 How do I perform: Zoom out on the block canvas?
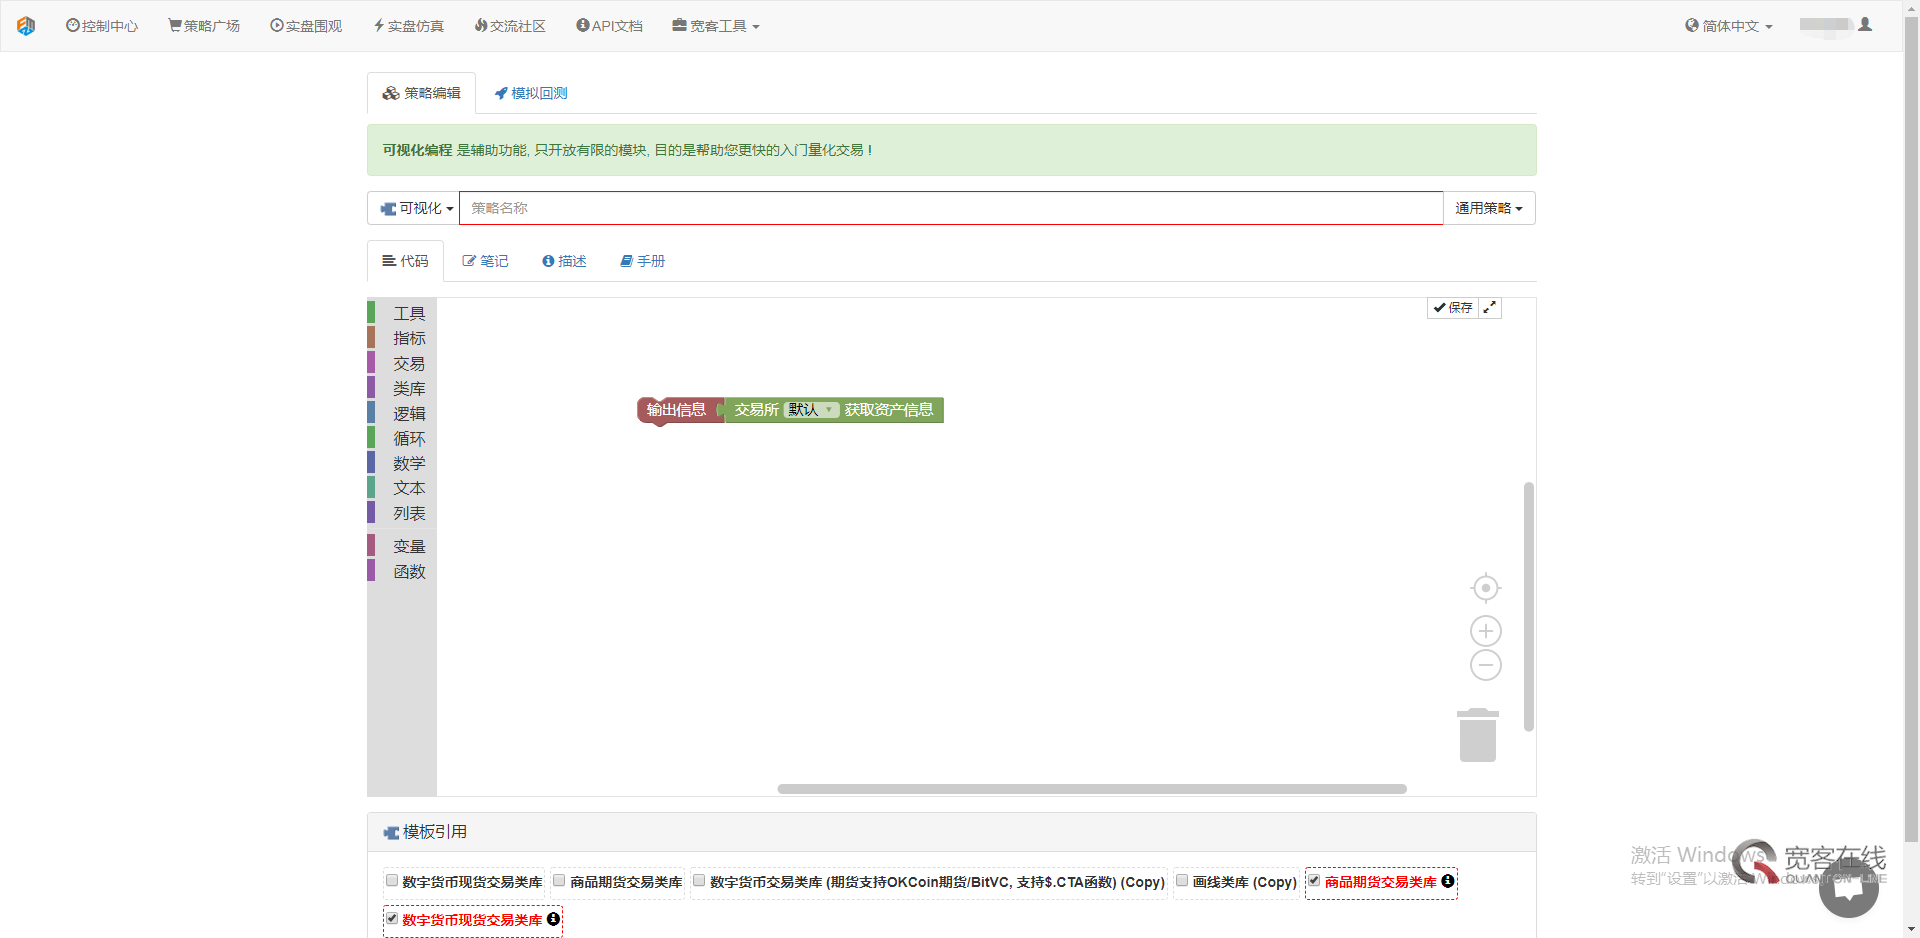[x=1485, y=664]
